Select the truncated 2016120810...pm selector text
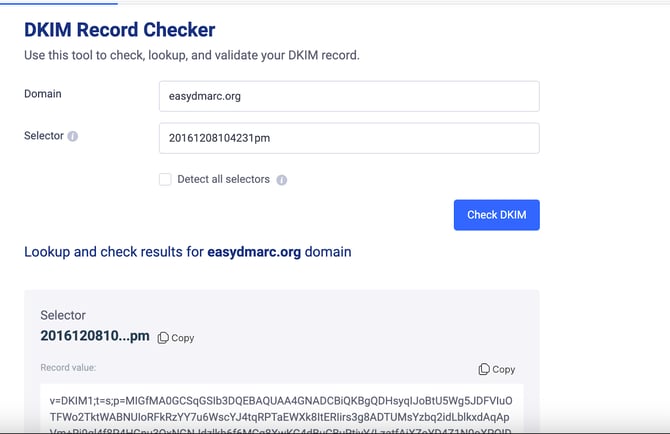The image size is (670, 434). coord(95,336)
